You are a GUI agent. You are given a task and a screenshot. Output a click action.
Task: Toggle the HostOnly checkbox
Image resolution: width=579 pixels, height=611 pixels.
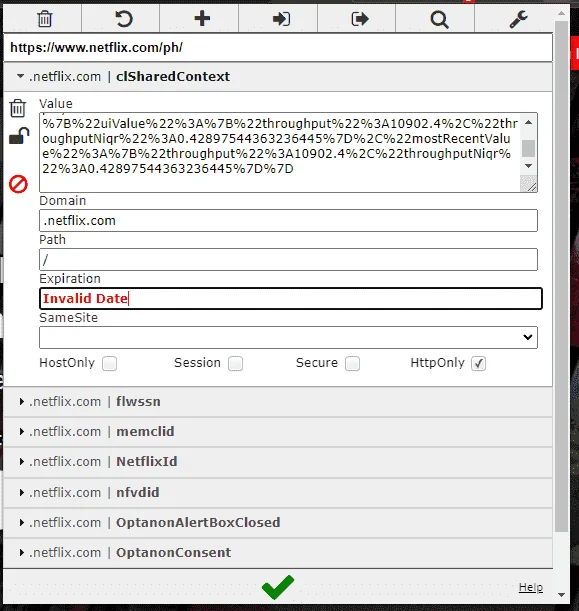coord(109,364)
